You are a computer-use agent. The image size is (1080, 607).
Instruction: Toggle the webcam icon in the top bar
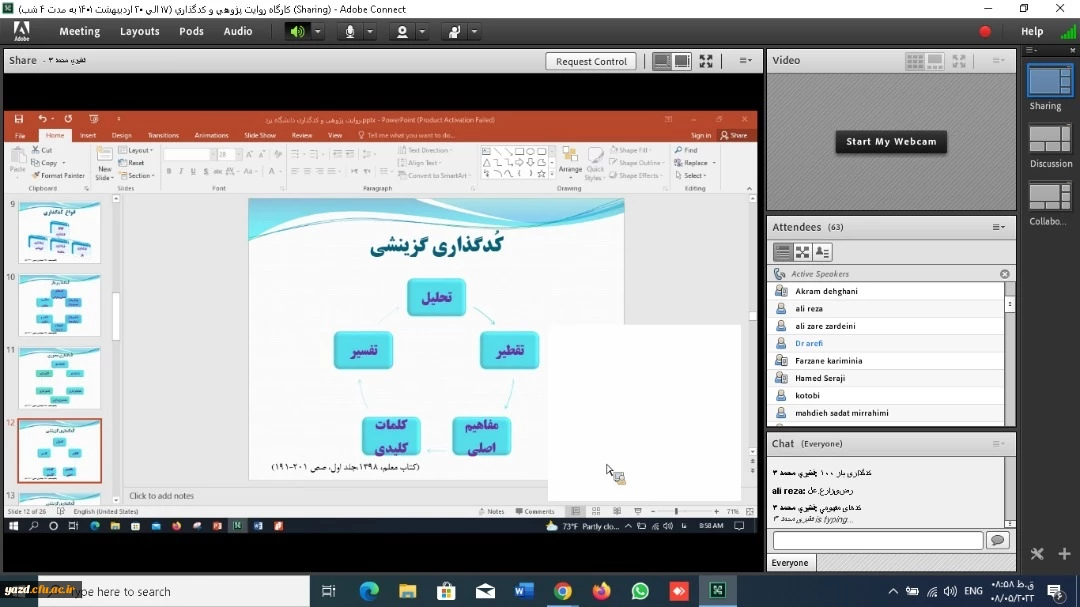pos(402,31)
